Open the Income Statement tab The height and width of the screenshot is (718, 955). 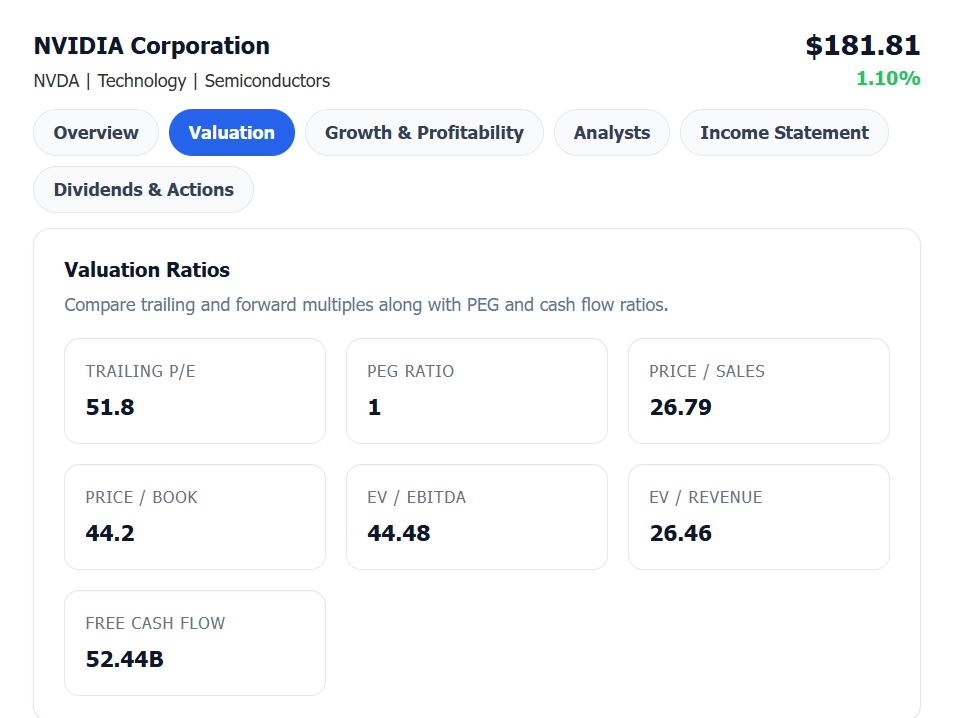tap(784, 133)
